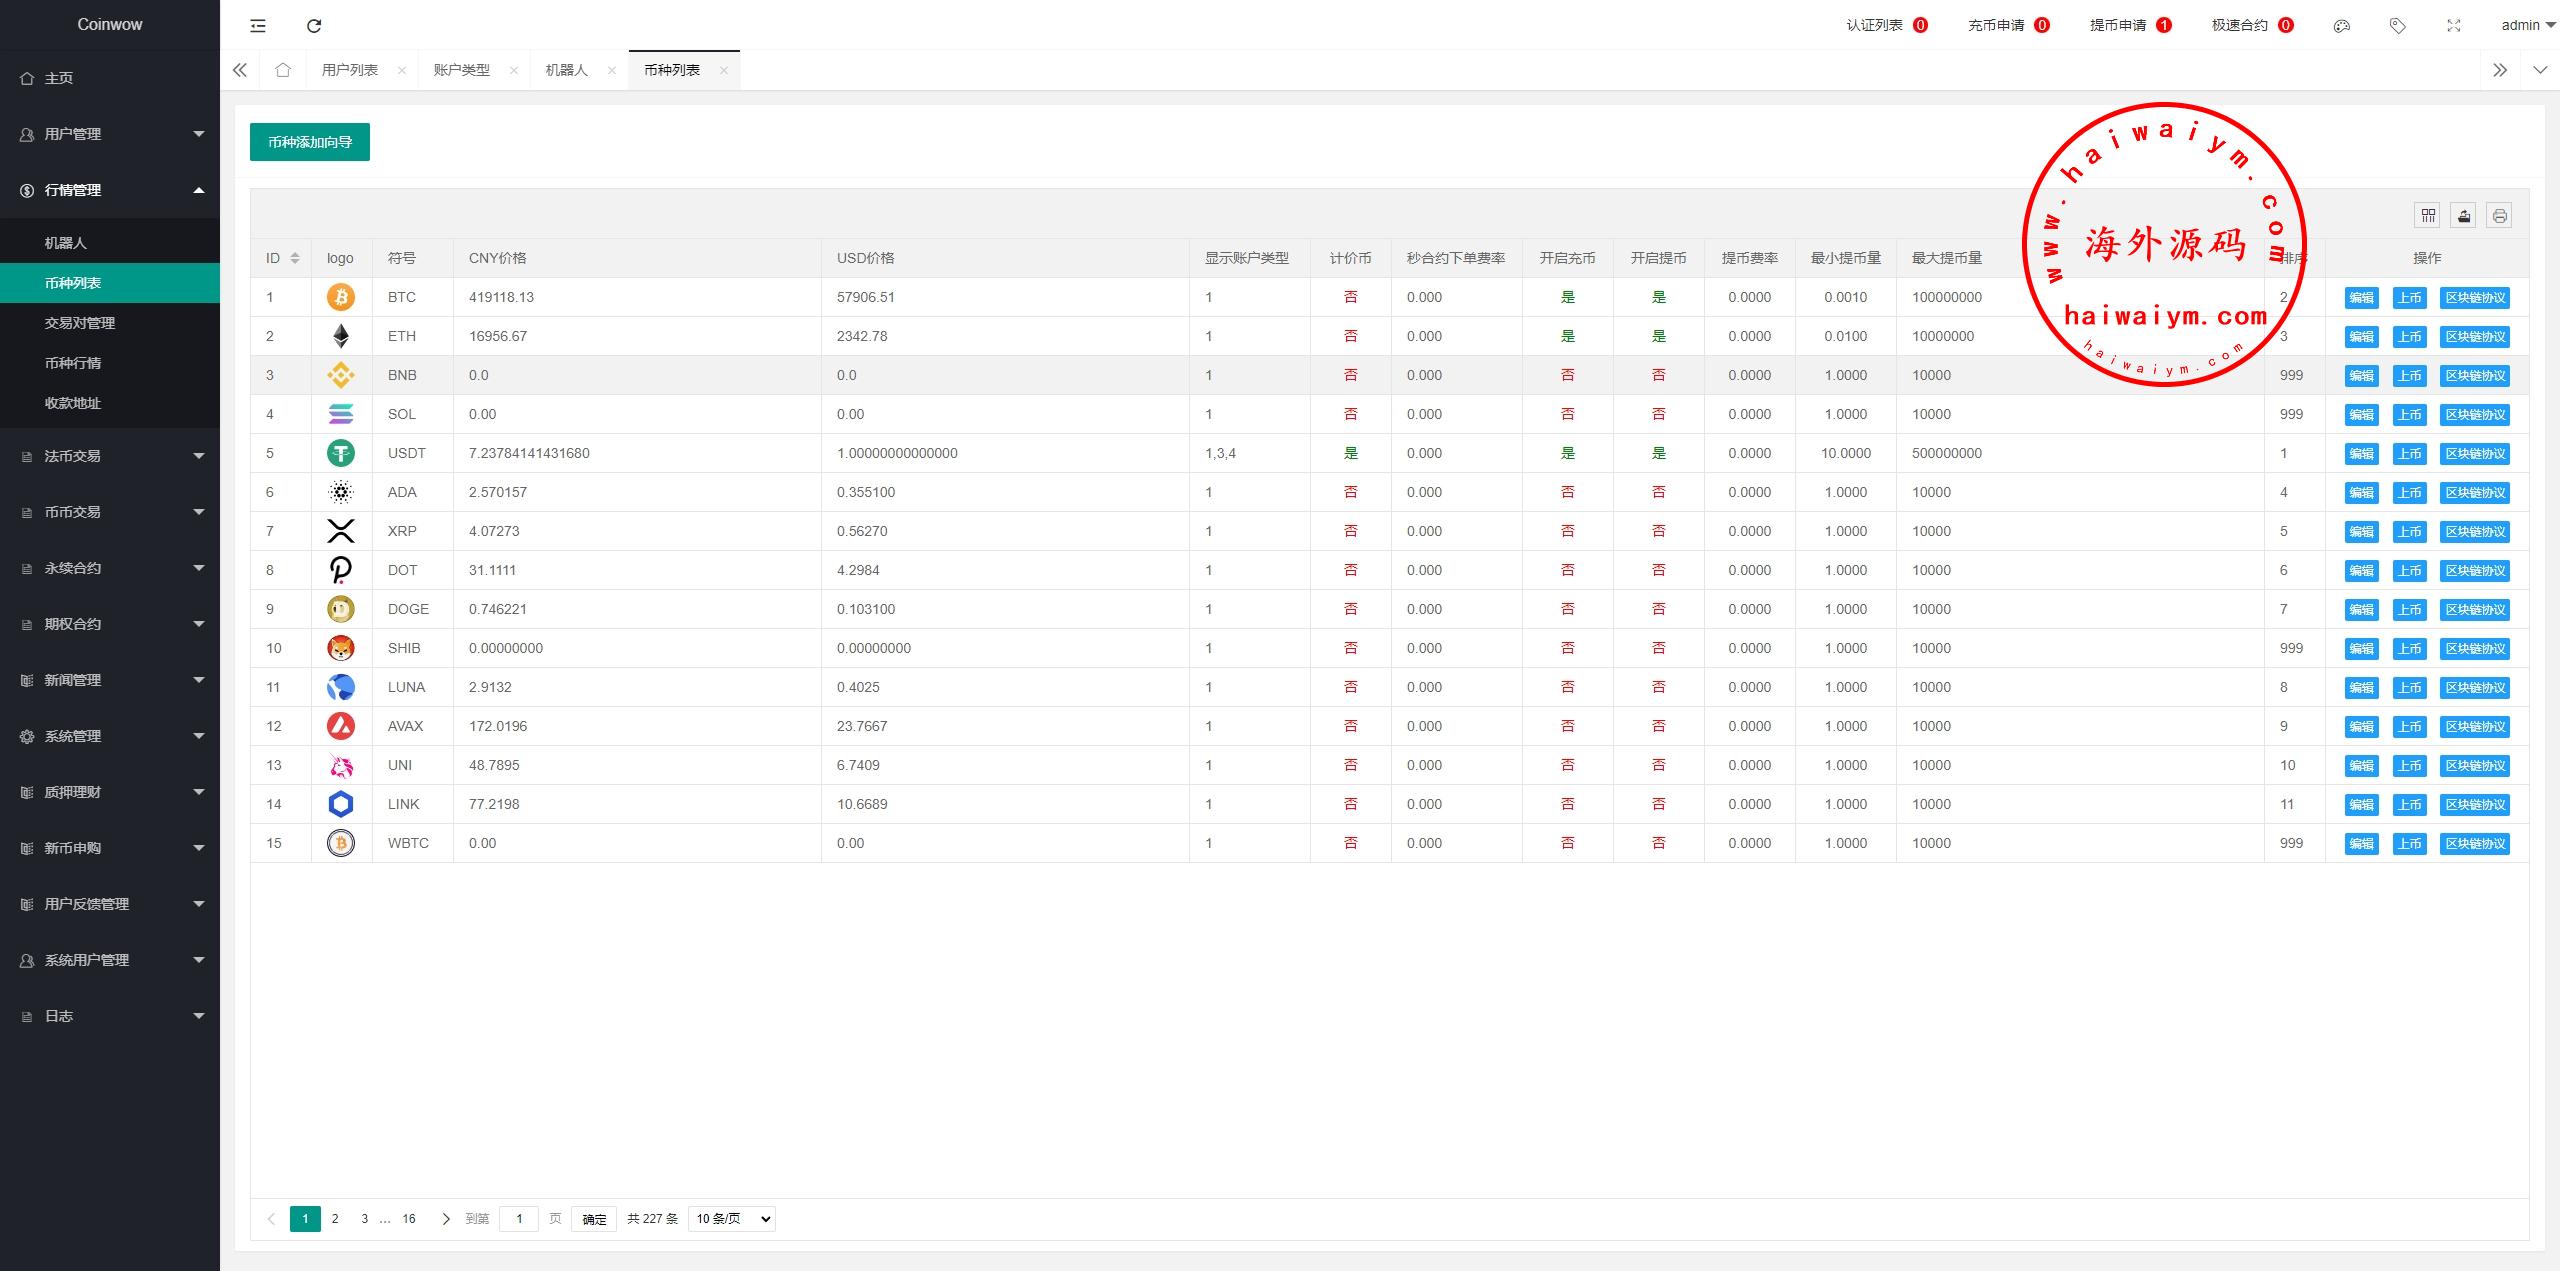The width and height of the screenshot is (2560, 1271).
Task: Click the page refresh icon
Action: 314,26
